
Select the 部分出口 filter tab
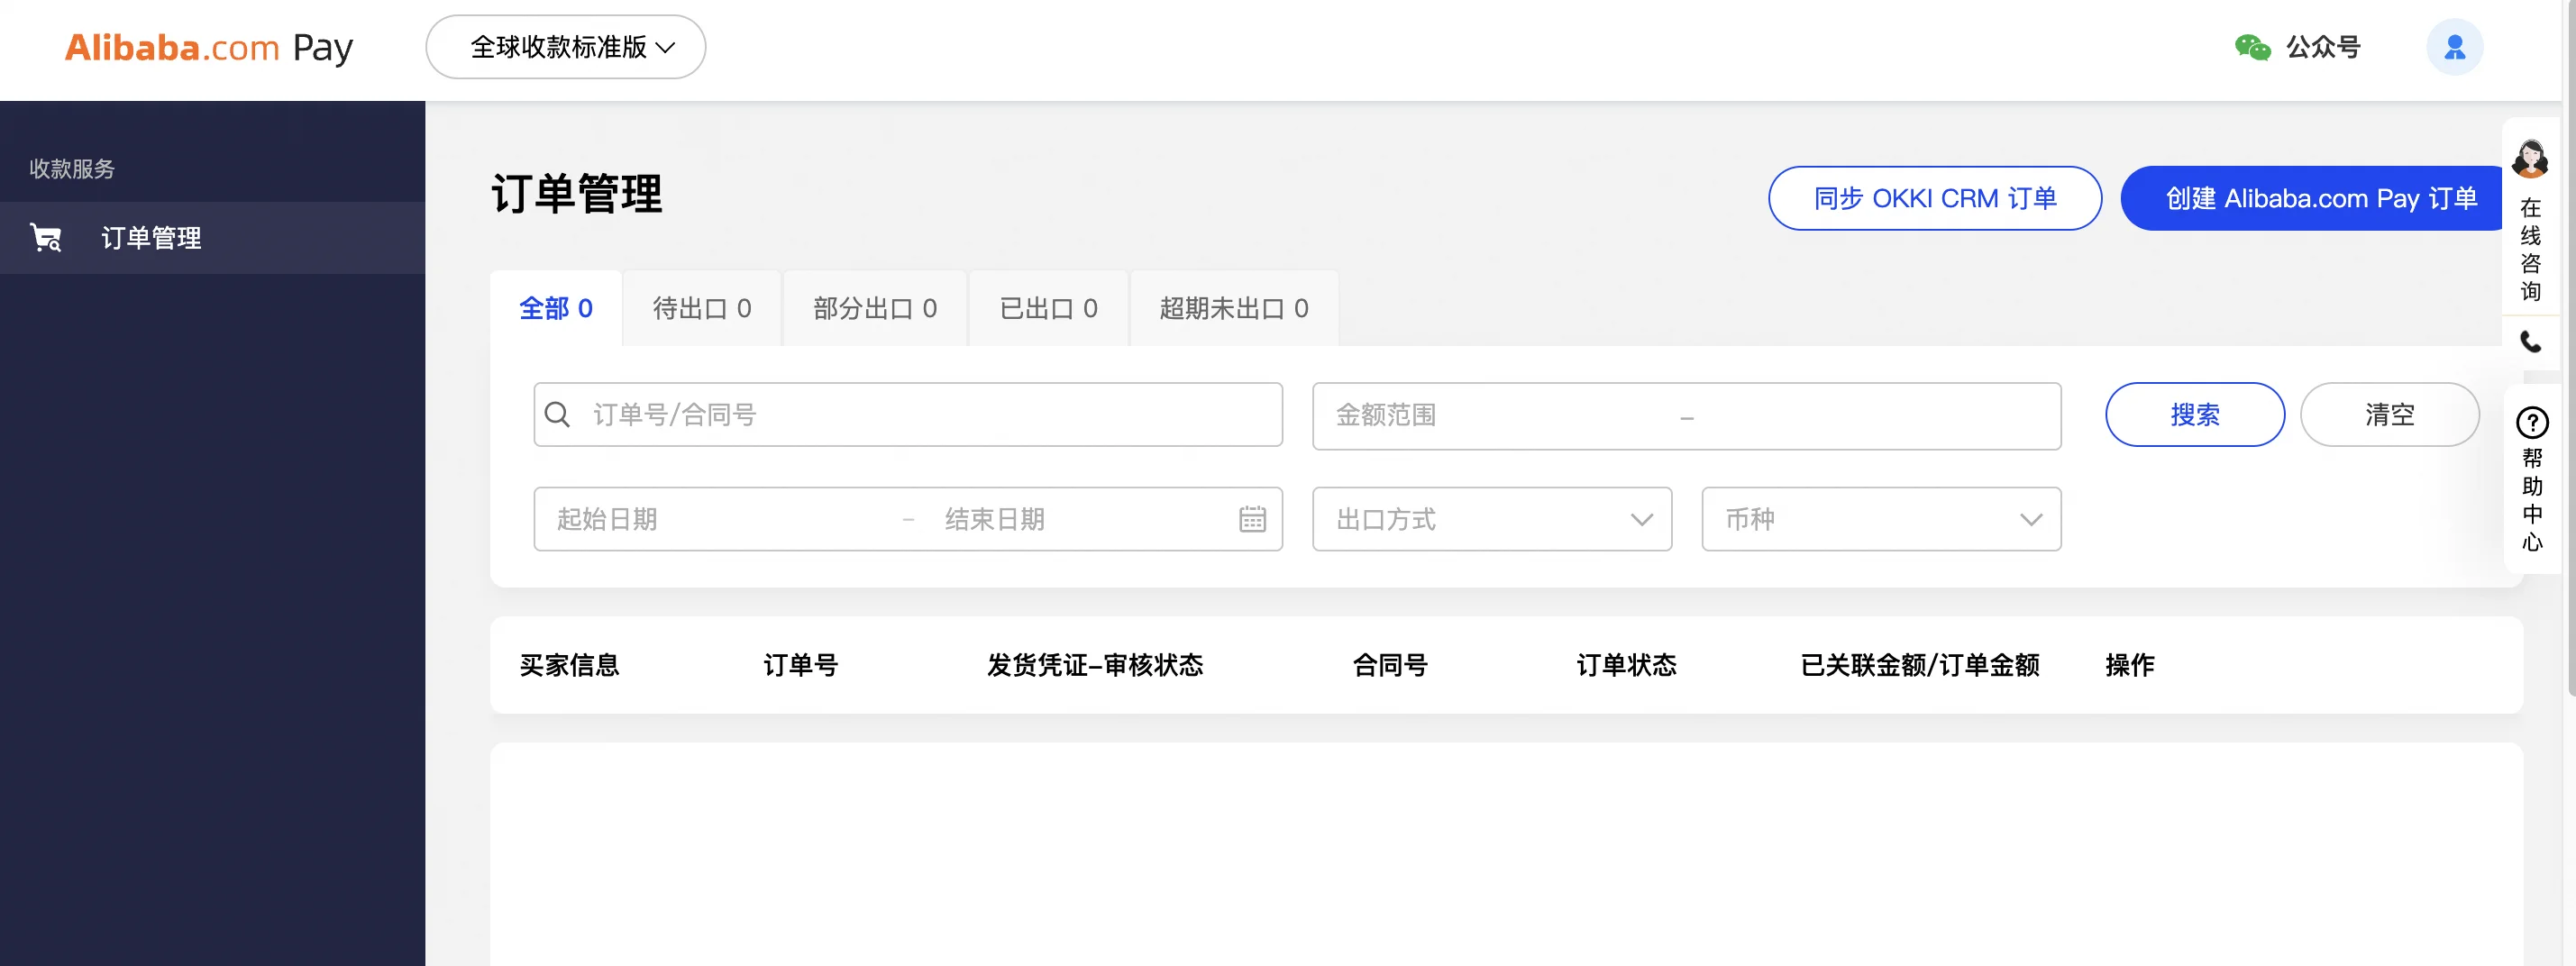point(874,308)
